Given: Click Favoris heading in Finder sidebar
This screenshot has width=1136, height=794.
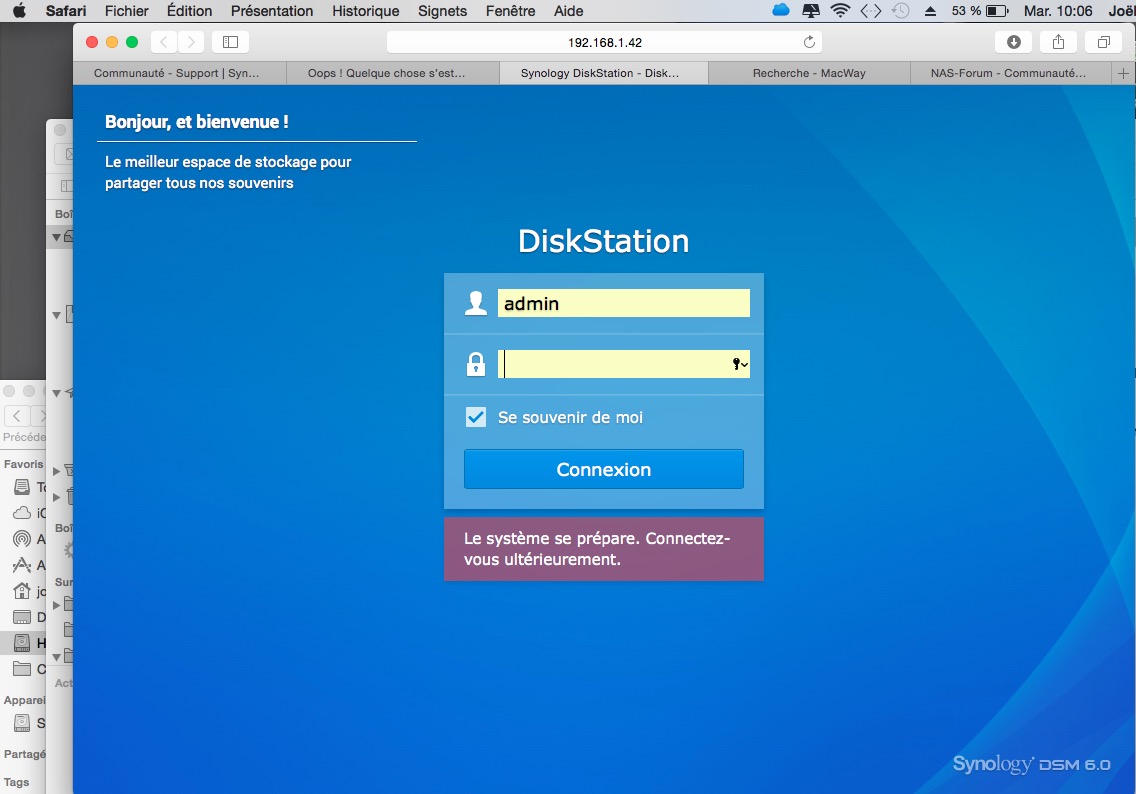Looking at the screenshot, I should click(x=24, y=464).
